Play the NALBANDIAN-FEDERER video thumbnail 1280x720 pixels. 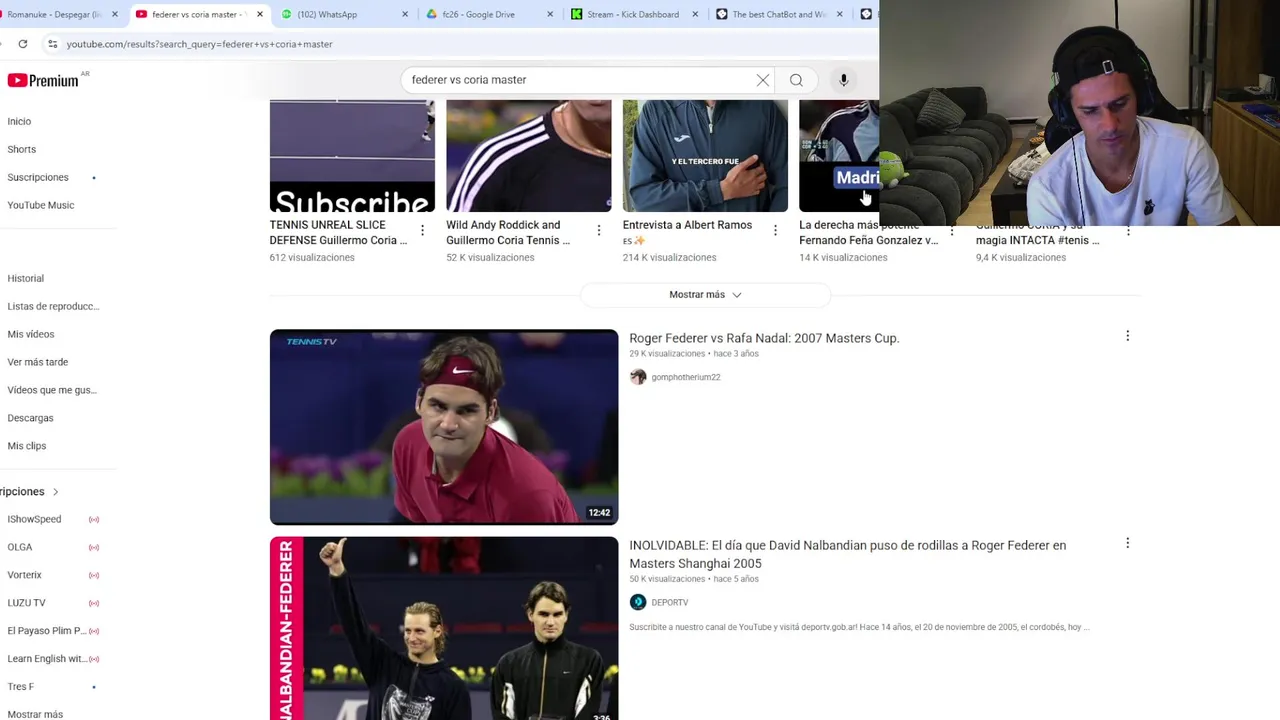click(x=444, y=628)
